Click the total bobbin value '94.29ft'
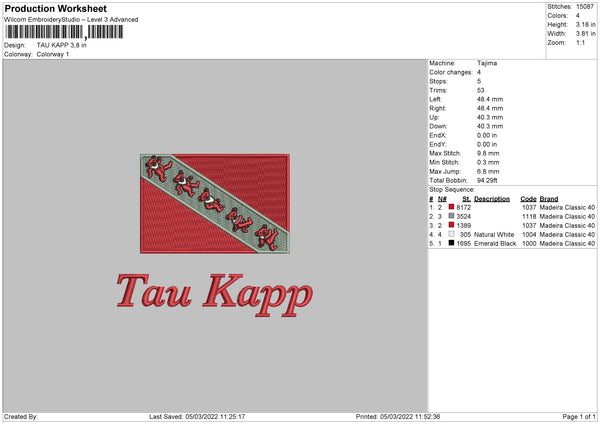 tap(487, 180)
